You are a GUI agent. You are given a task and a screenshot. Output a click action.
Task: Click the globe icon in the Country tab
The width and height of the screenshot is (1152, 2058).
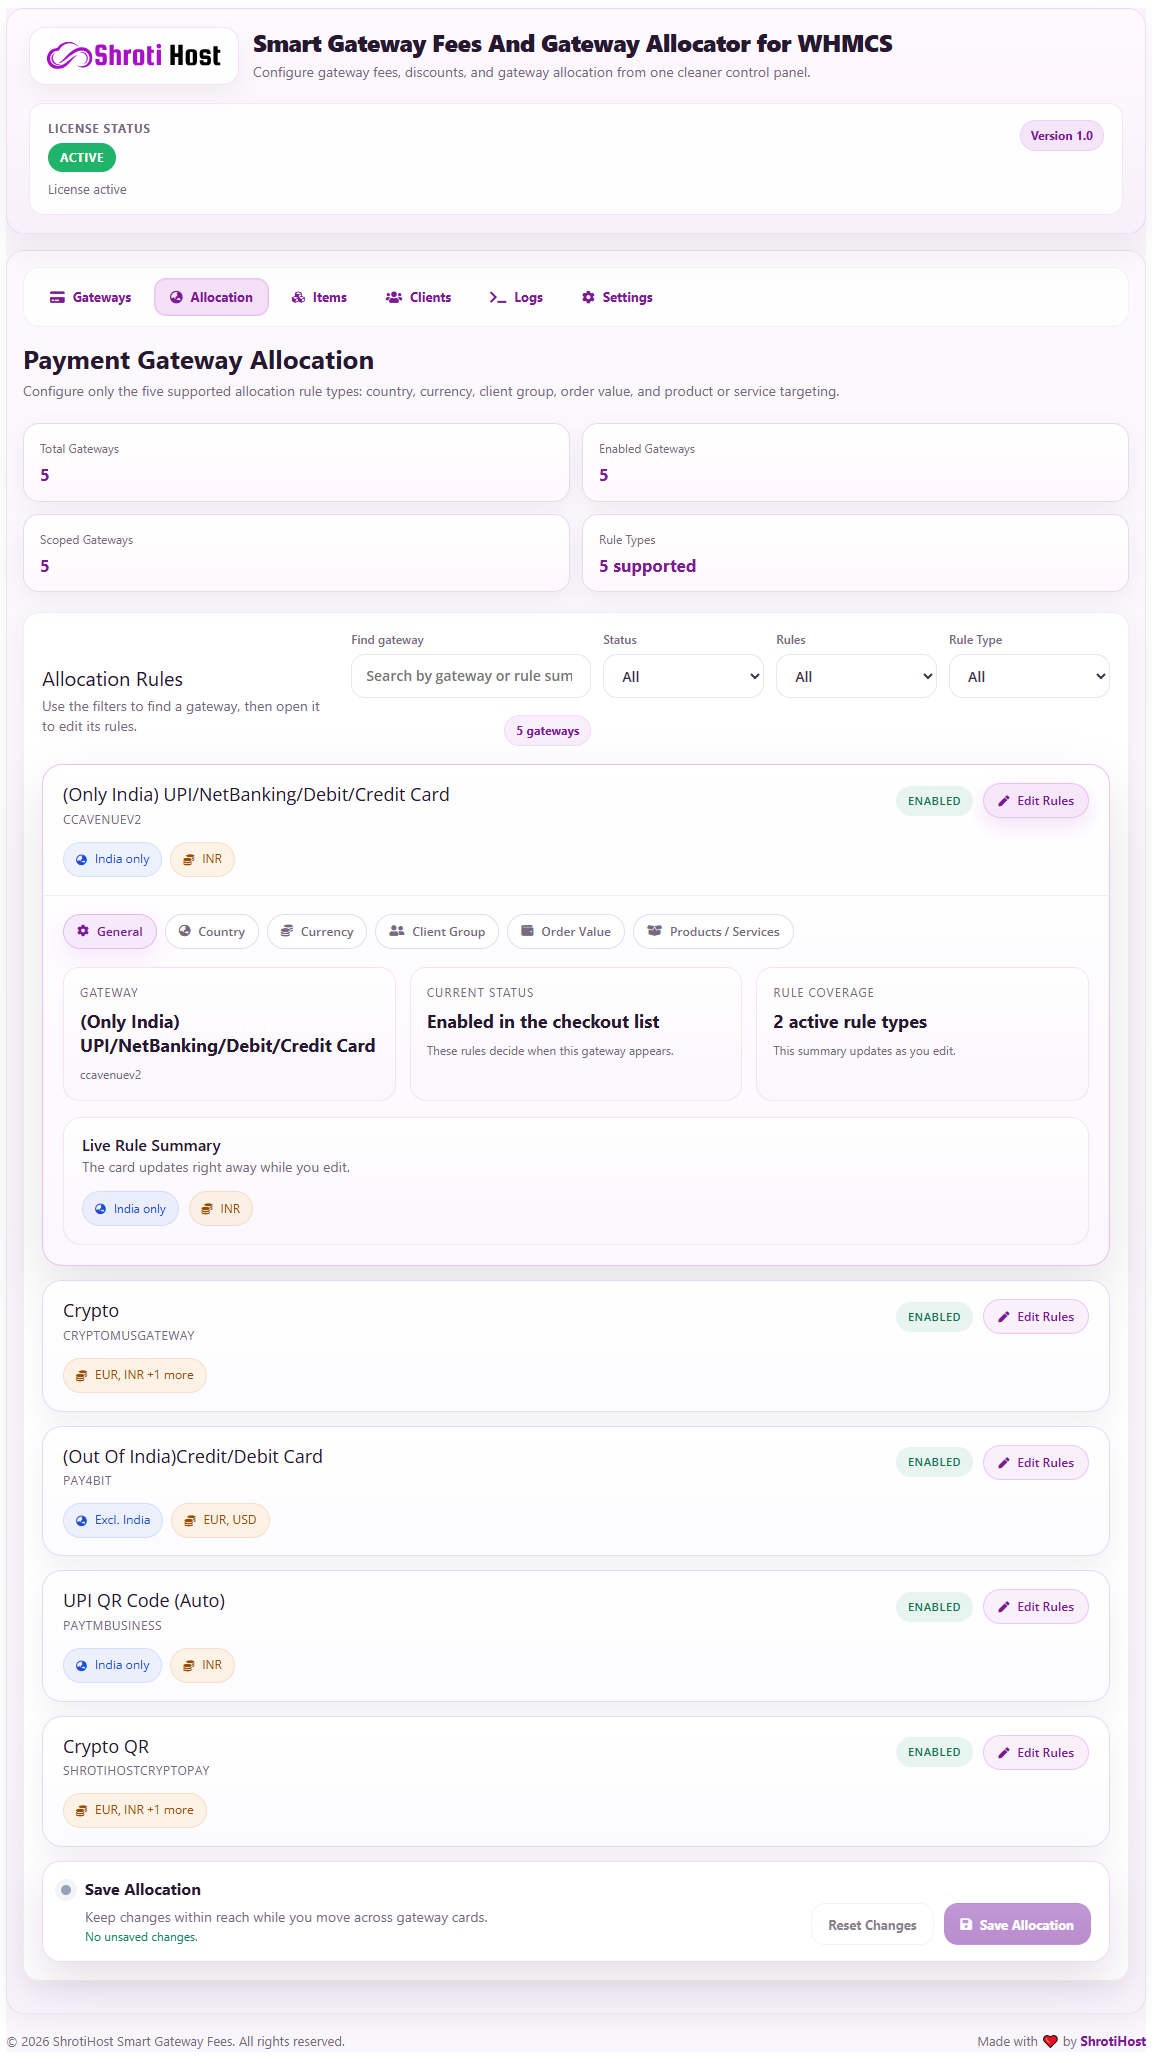[185, 931]
